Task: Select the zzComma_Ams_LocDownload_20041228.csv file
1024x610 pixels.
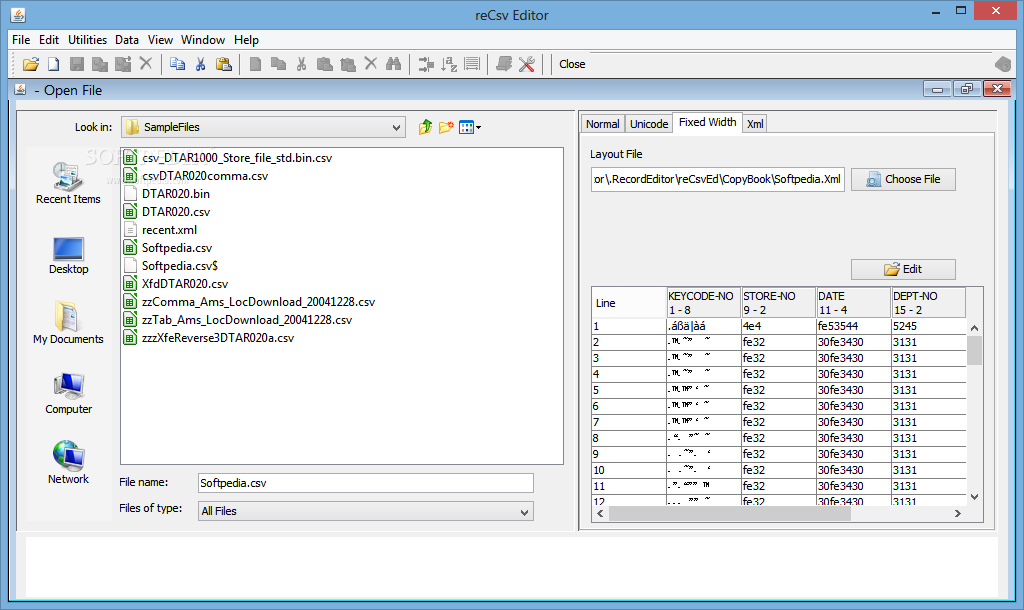Action: 258,302
